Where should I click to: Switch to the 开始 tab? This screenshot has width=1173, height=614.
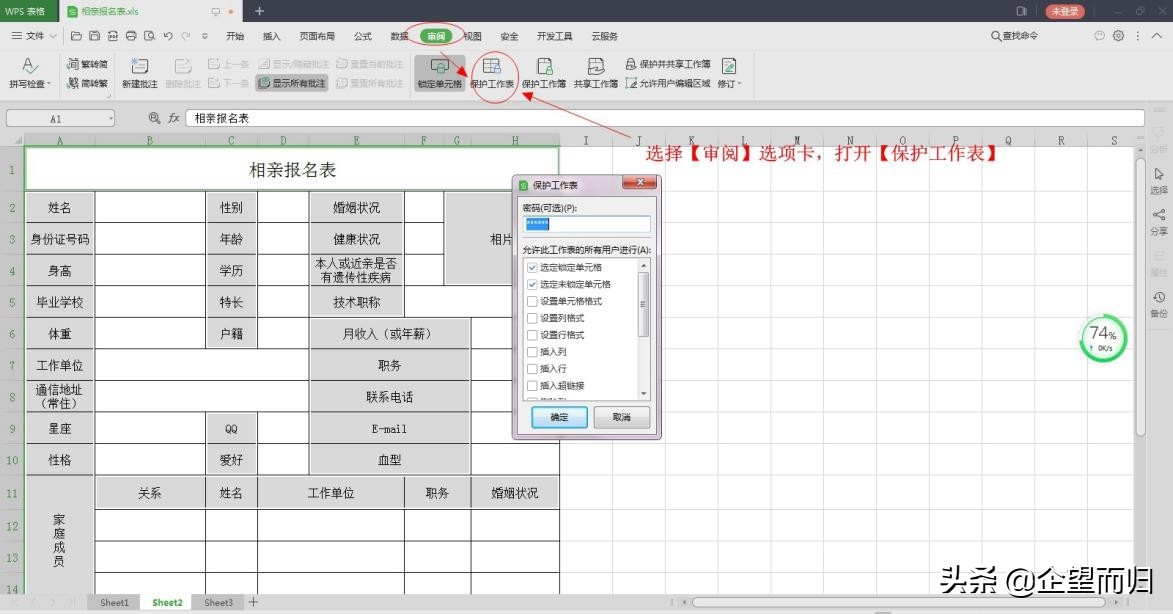[x=235, y=36]
